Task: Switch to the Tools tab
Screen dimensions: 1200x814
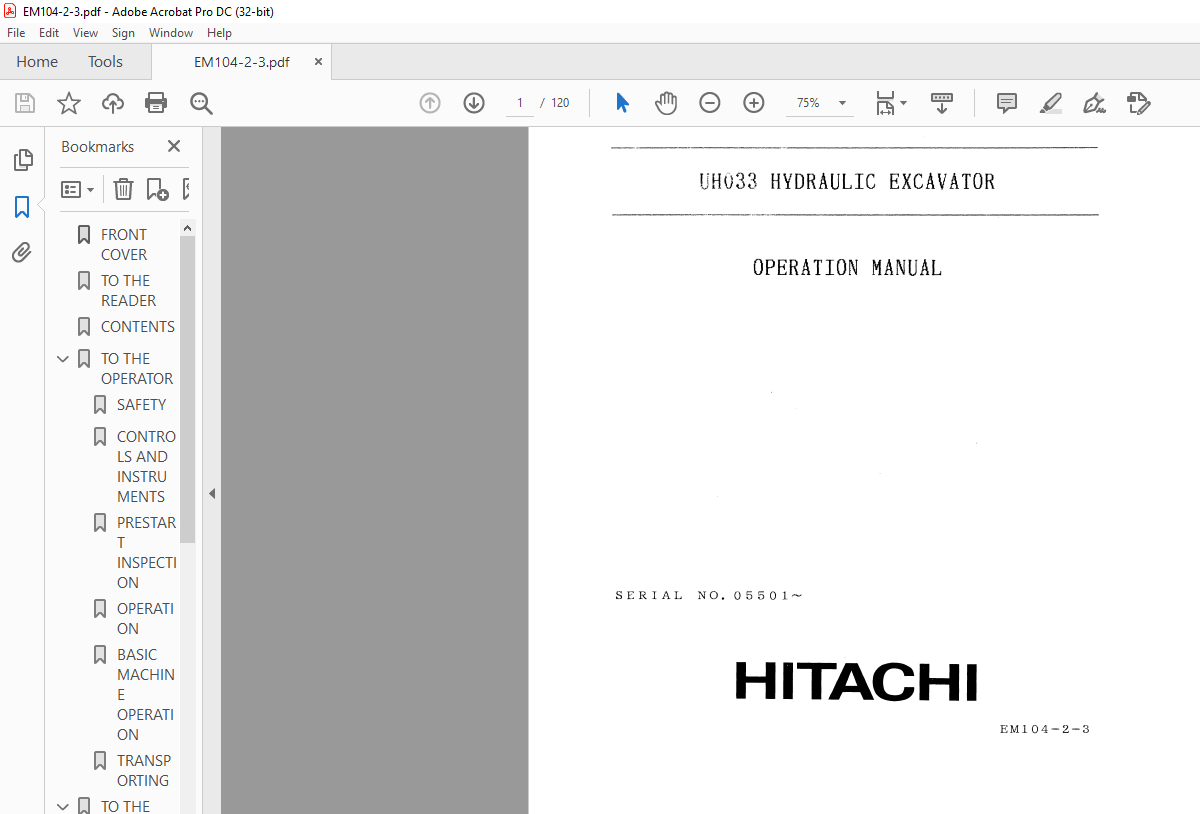Action: click(105, 61)
